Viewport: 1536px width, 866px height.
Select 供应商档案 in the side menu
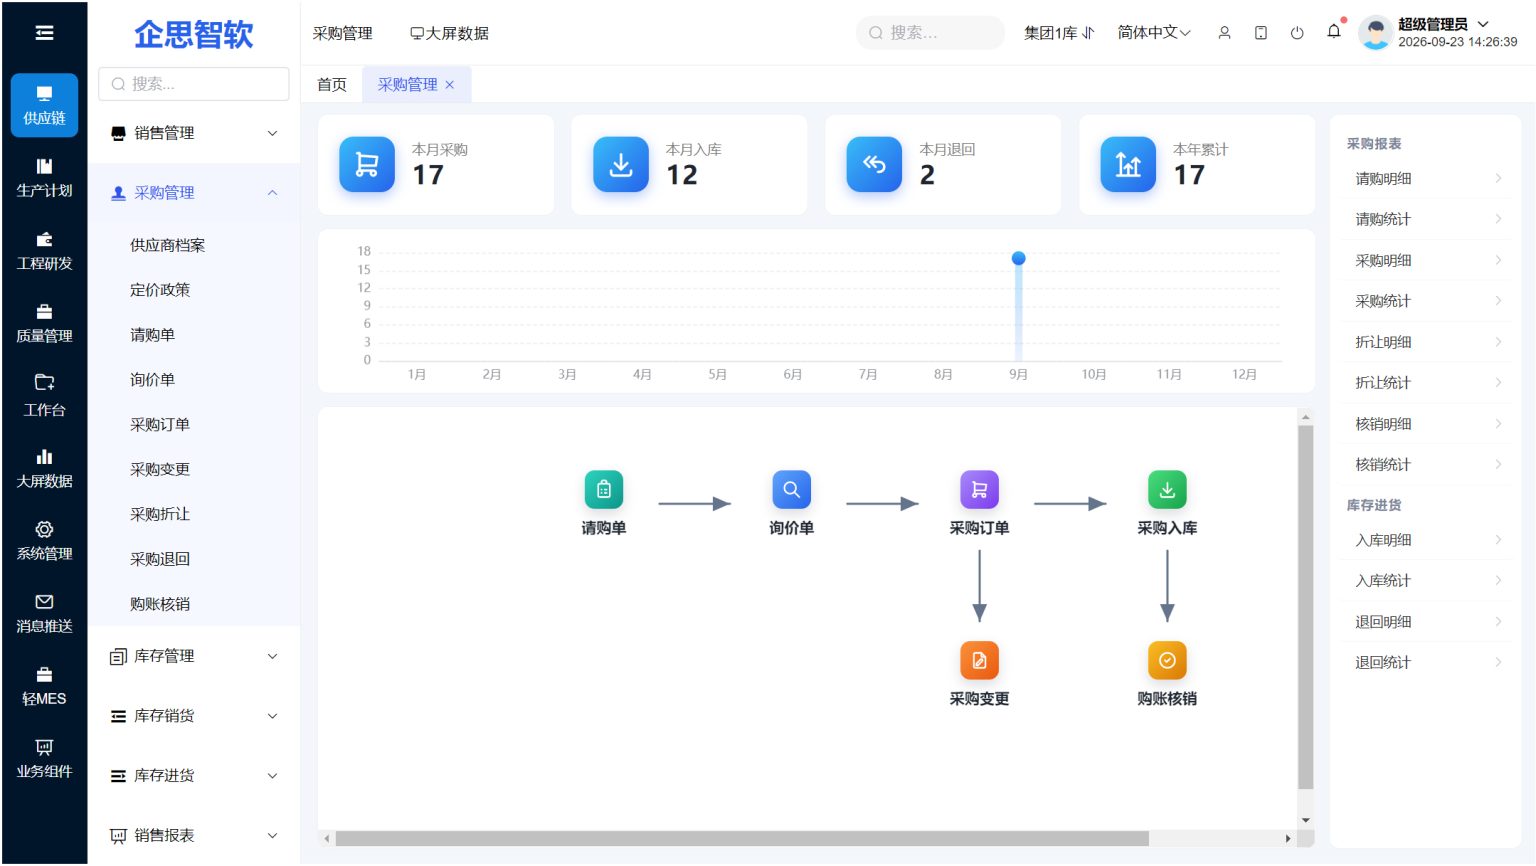point(167,245)
